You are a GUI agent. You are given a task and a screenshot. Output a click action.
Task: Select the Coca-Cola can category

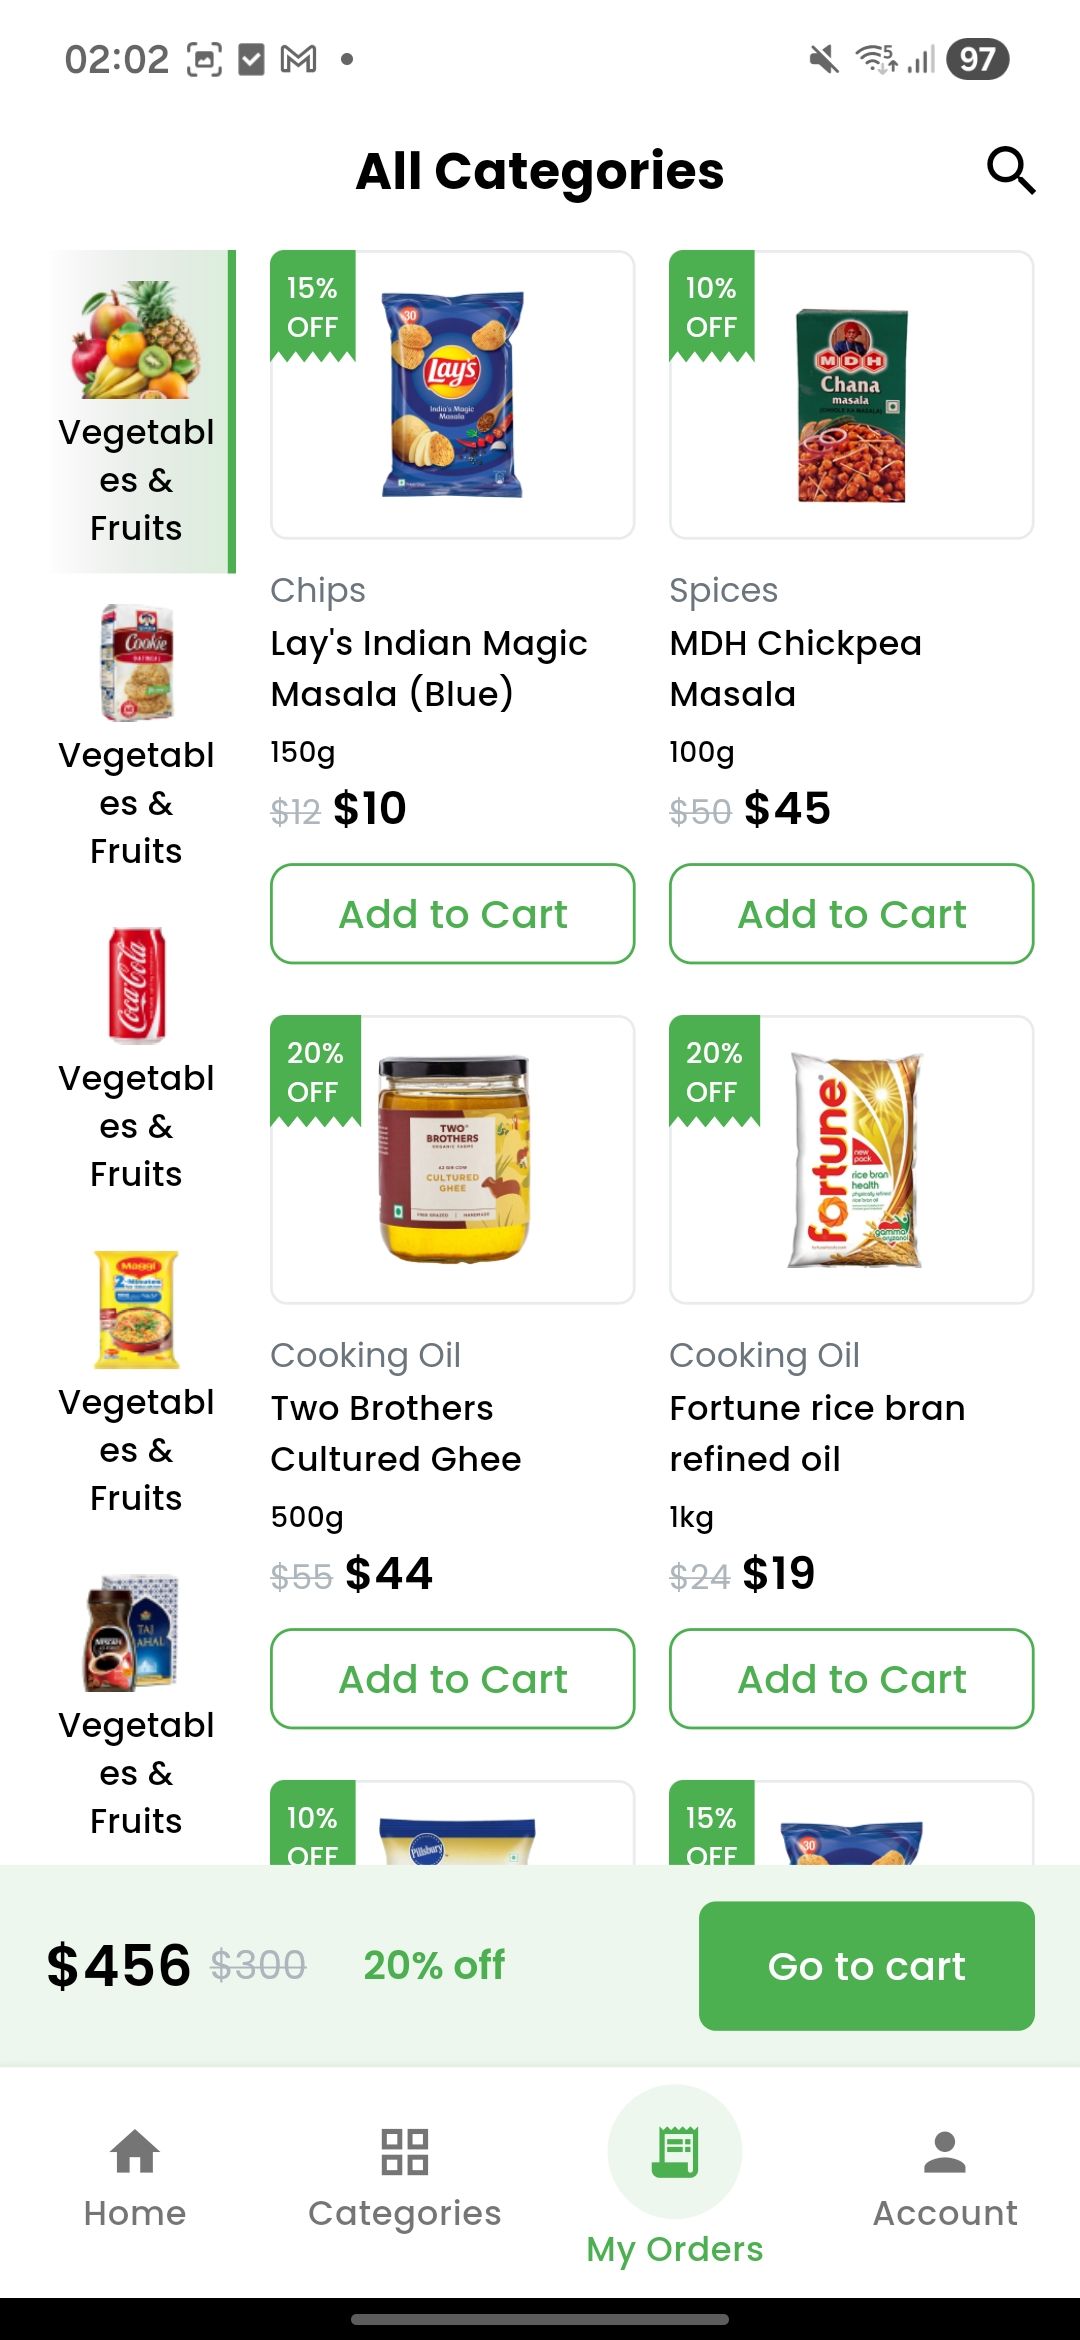[136, 986]
